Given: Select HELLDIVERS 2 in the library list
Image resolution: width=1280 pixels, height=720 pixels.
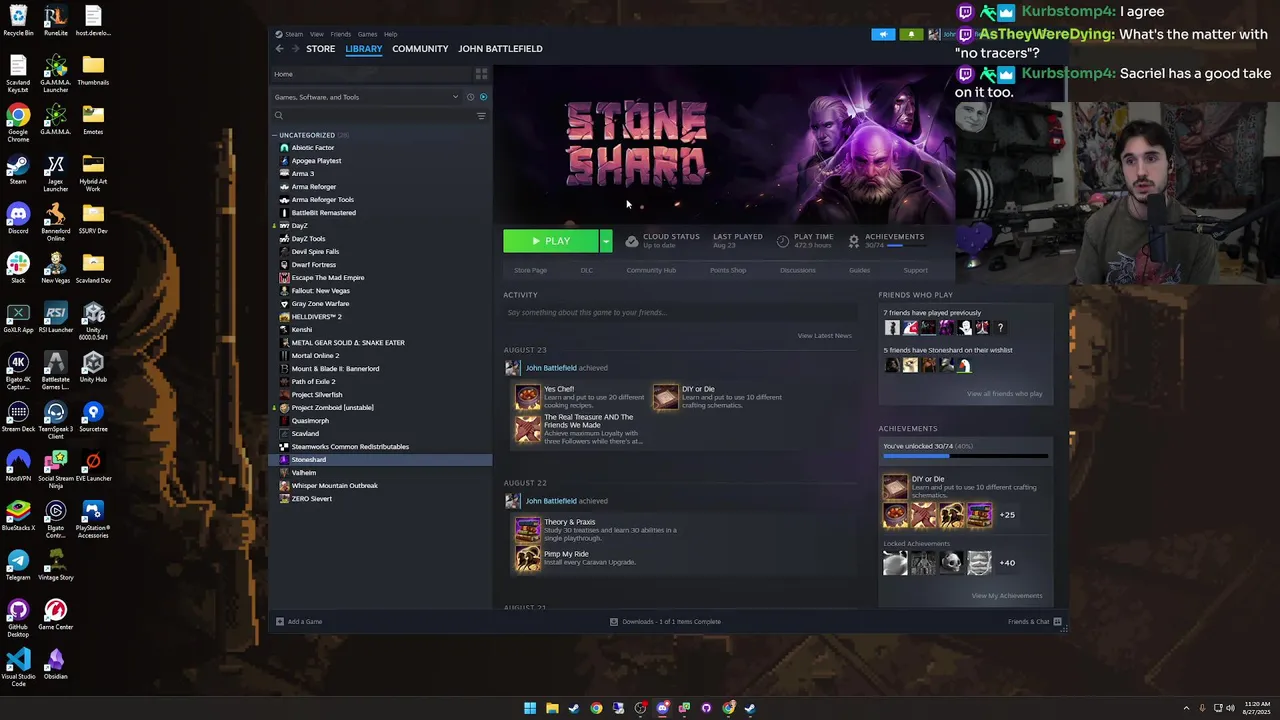Looking at the screenshot, I should click(x=316, y=317).
